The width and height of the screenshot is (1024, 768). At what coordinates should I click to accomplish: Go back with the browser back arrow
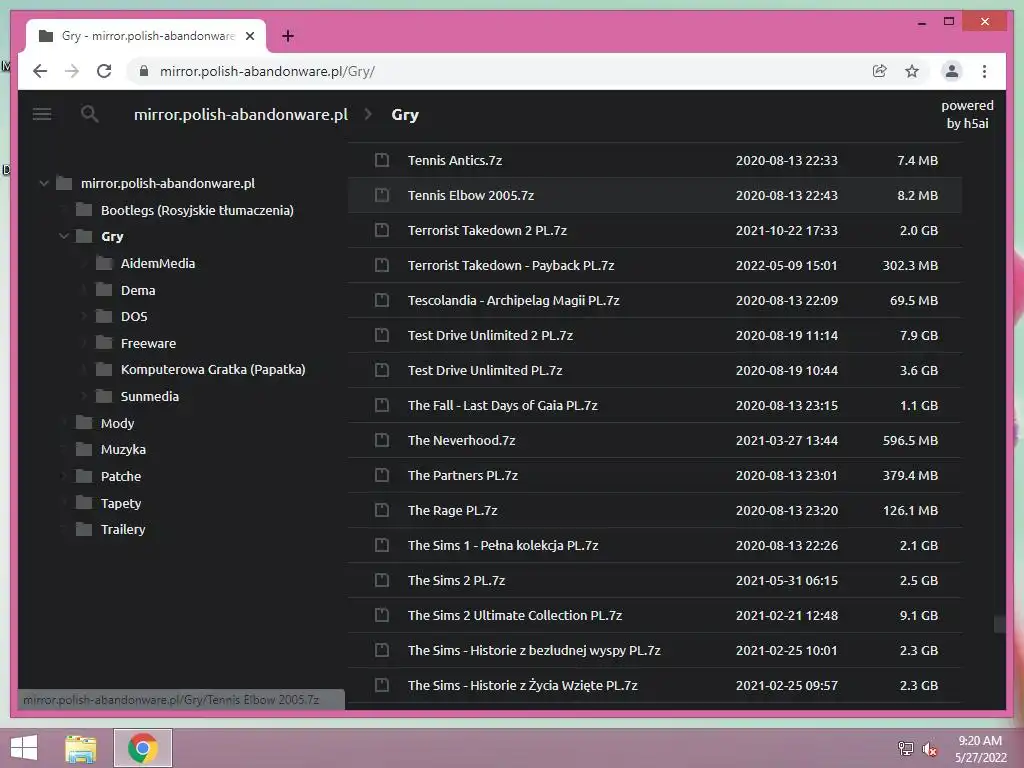click(x=40, y=71)
